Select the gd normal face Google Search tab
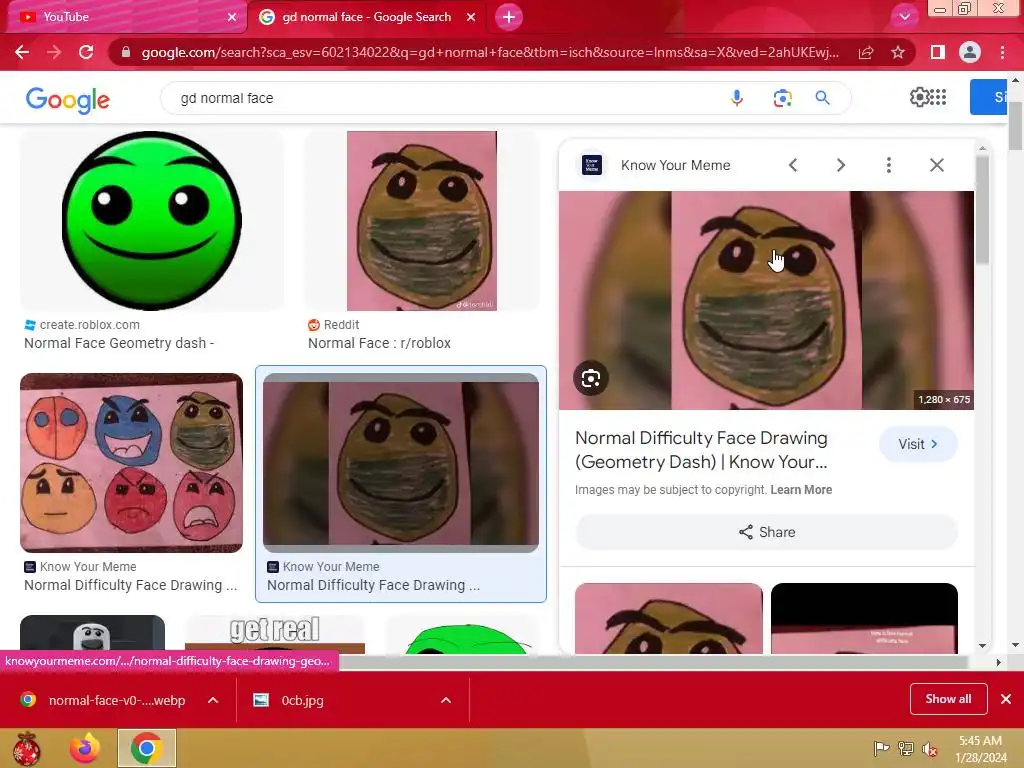Image resolution: width=1024 pixels, height=768 pixels. coord(367,17)
